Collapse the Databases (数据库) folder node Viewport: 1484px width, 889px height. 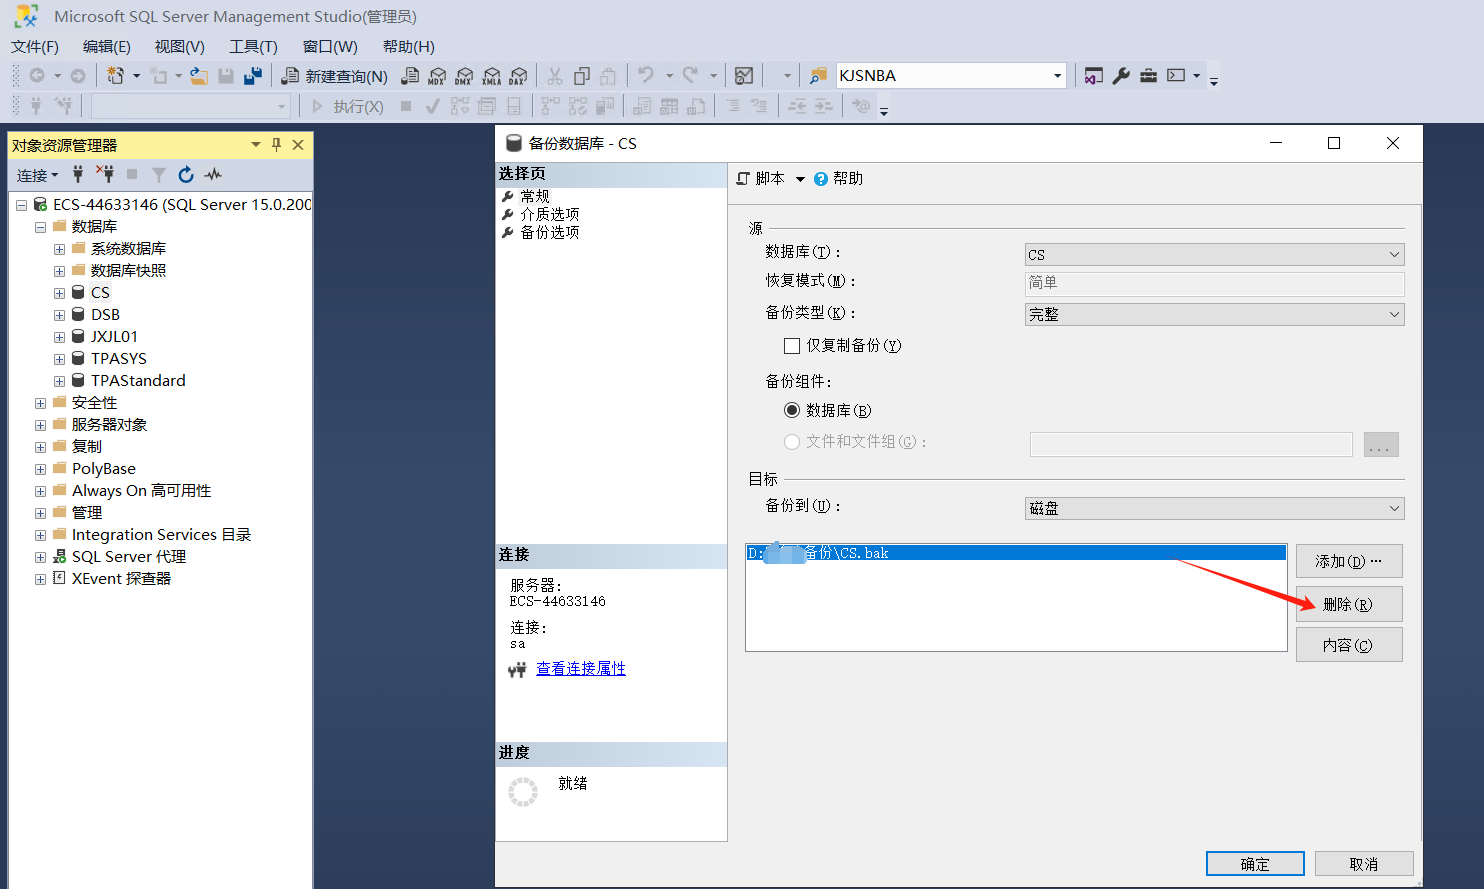pyautogui.click(x=40, y=227)
